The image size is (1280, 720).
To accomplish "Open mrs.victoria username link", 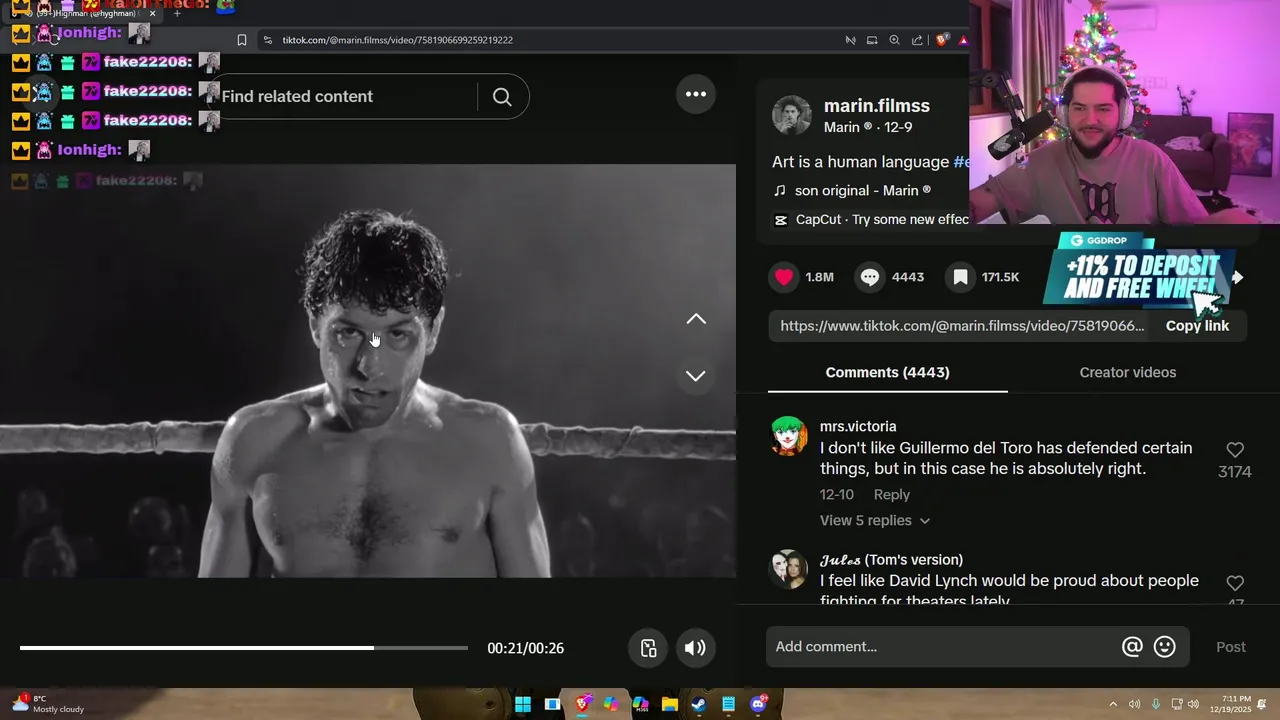I will [858, 427].
